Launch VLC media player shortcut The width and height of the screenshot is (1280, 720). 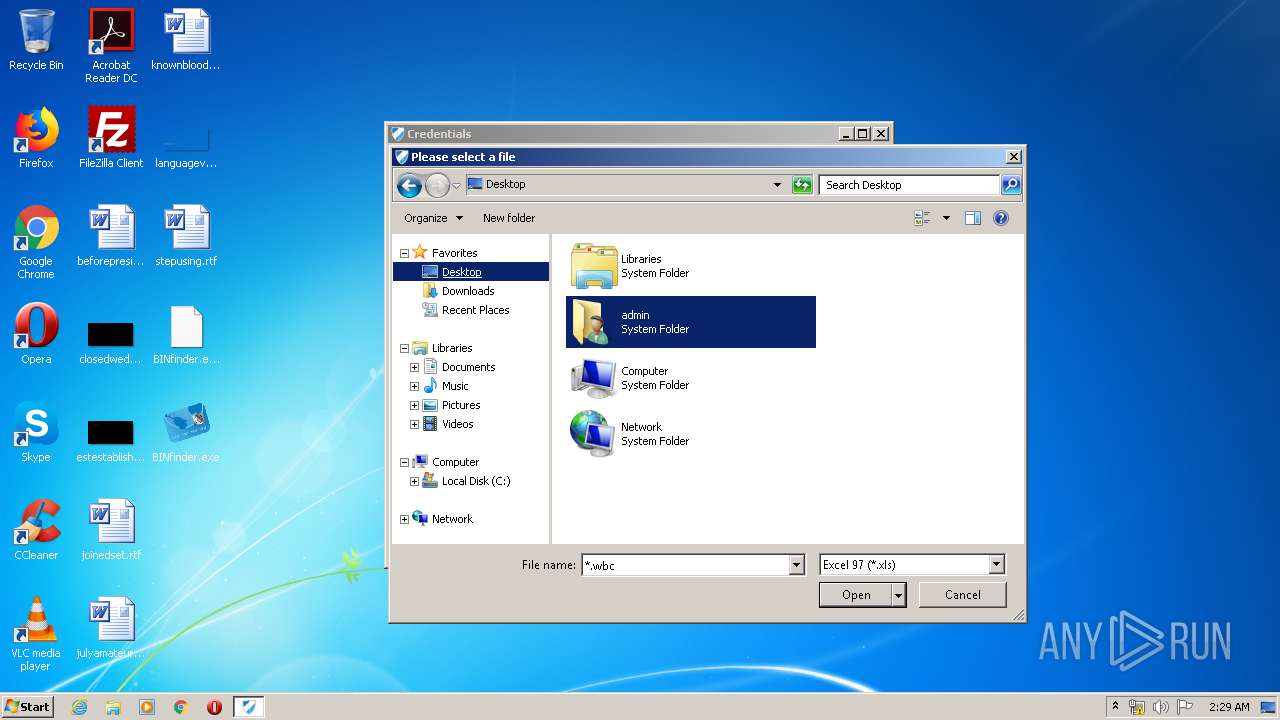click(x=36, y=634)
